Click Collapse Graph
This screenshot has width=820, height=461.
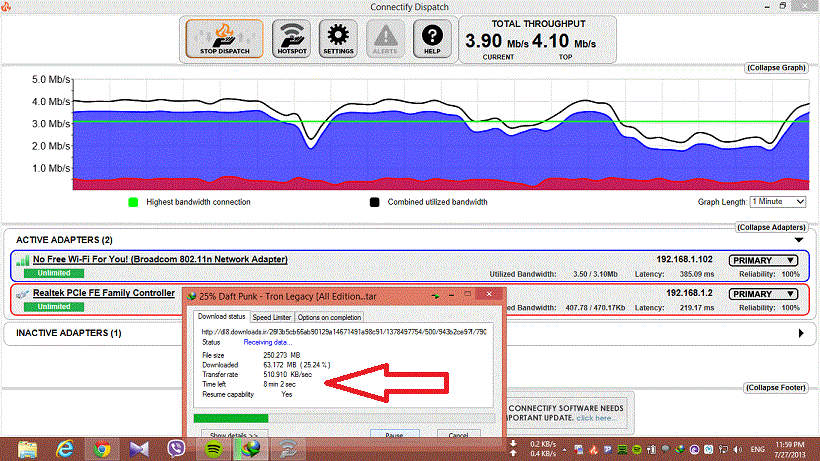776,68
